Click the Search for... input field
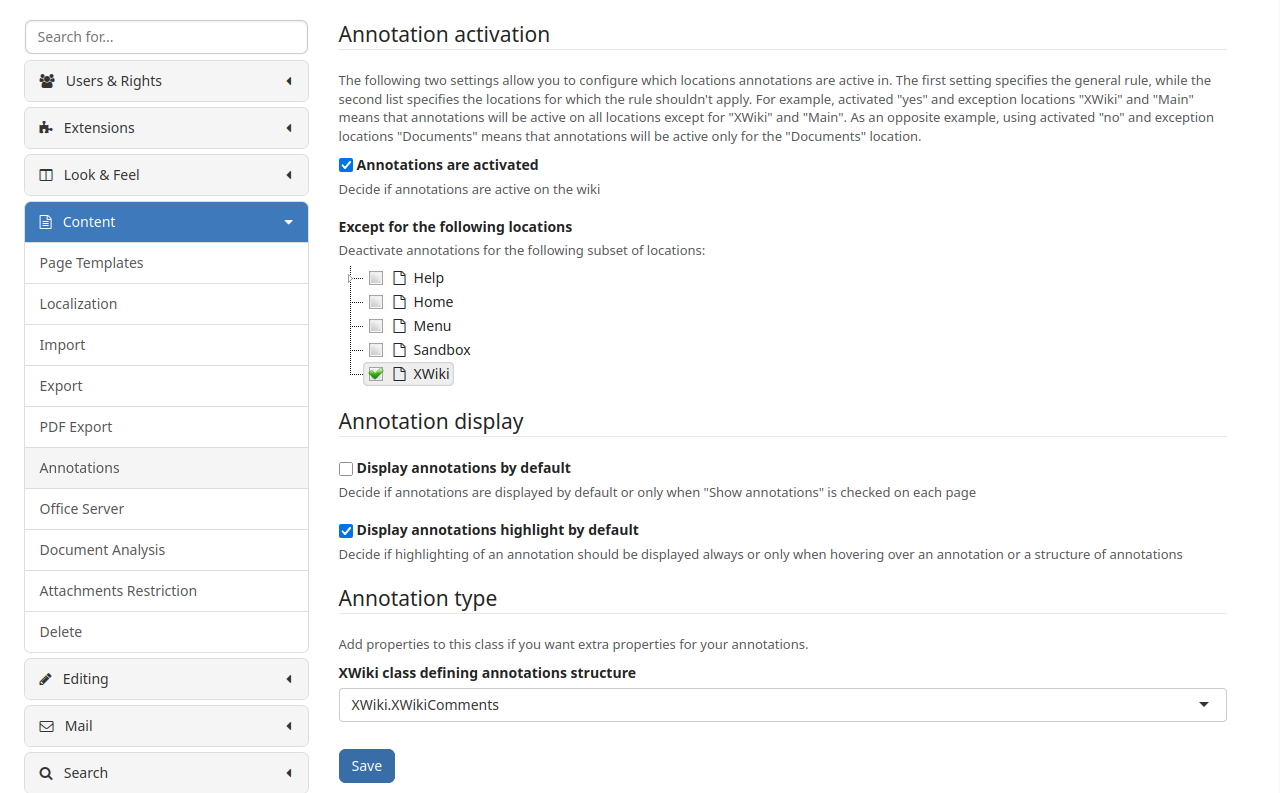This screenshot has width=1280, height=793. coord(166,37)
